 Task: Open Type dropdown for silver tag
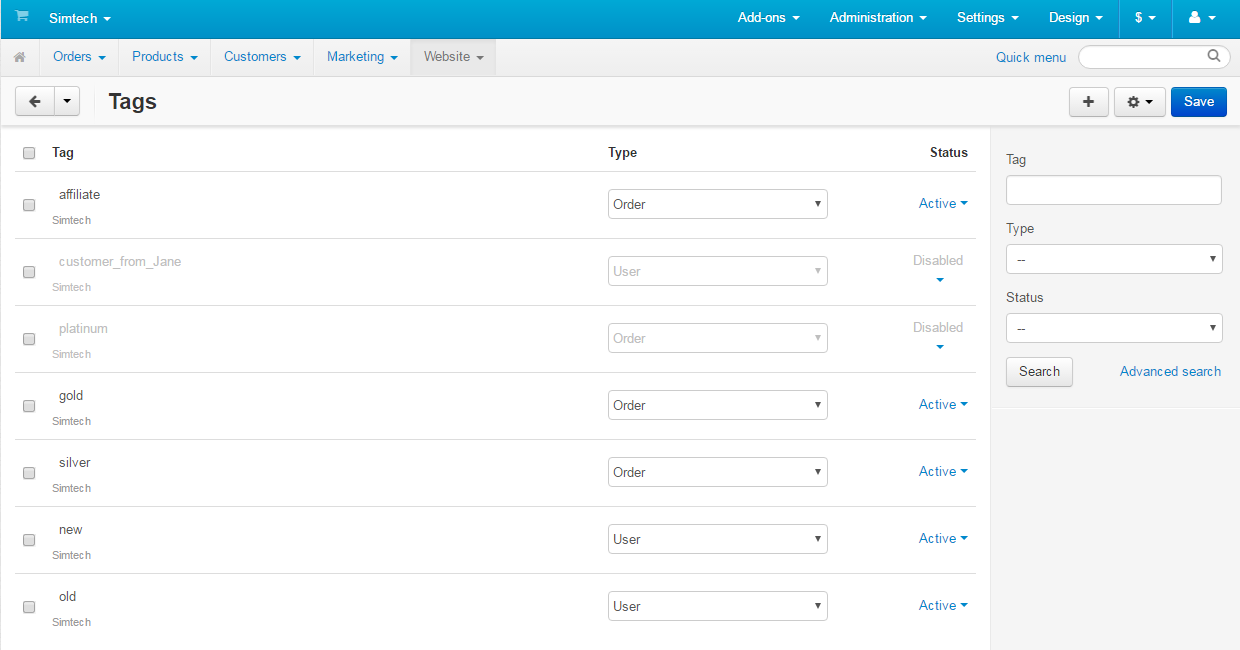[x=718, y=472]
